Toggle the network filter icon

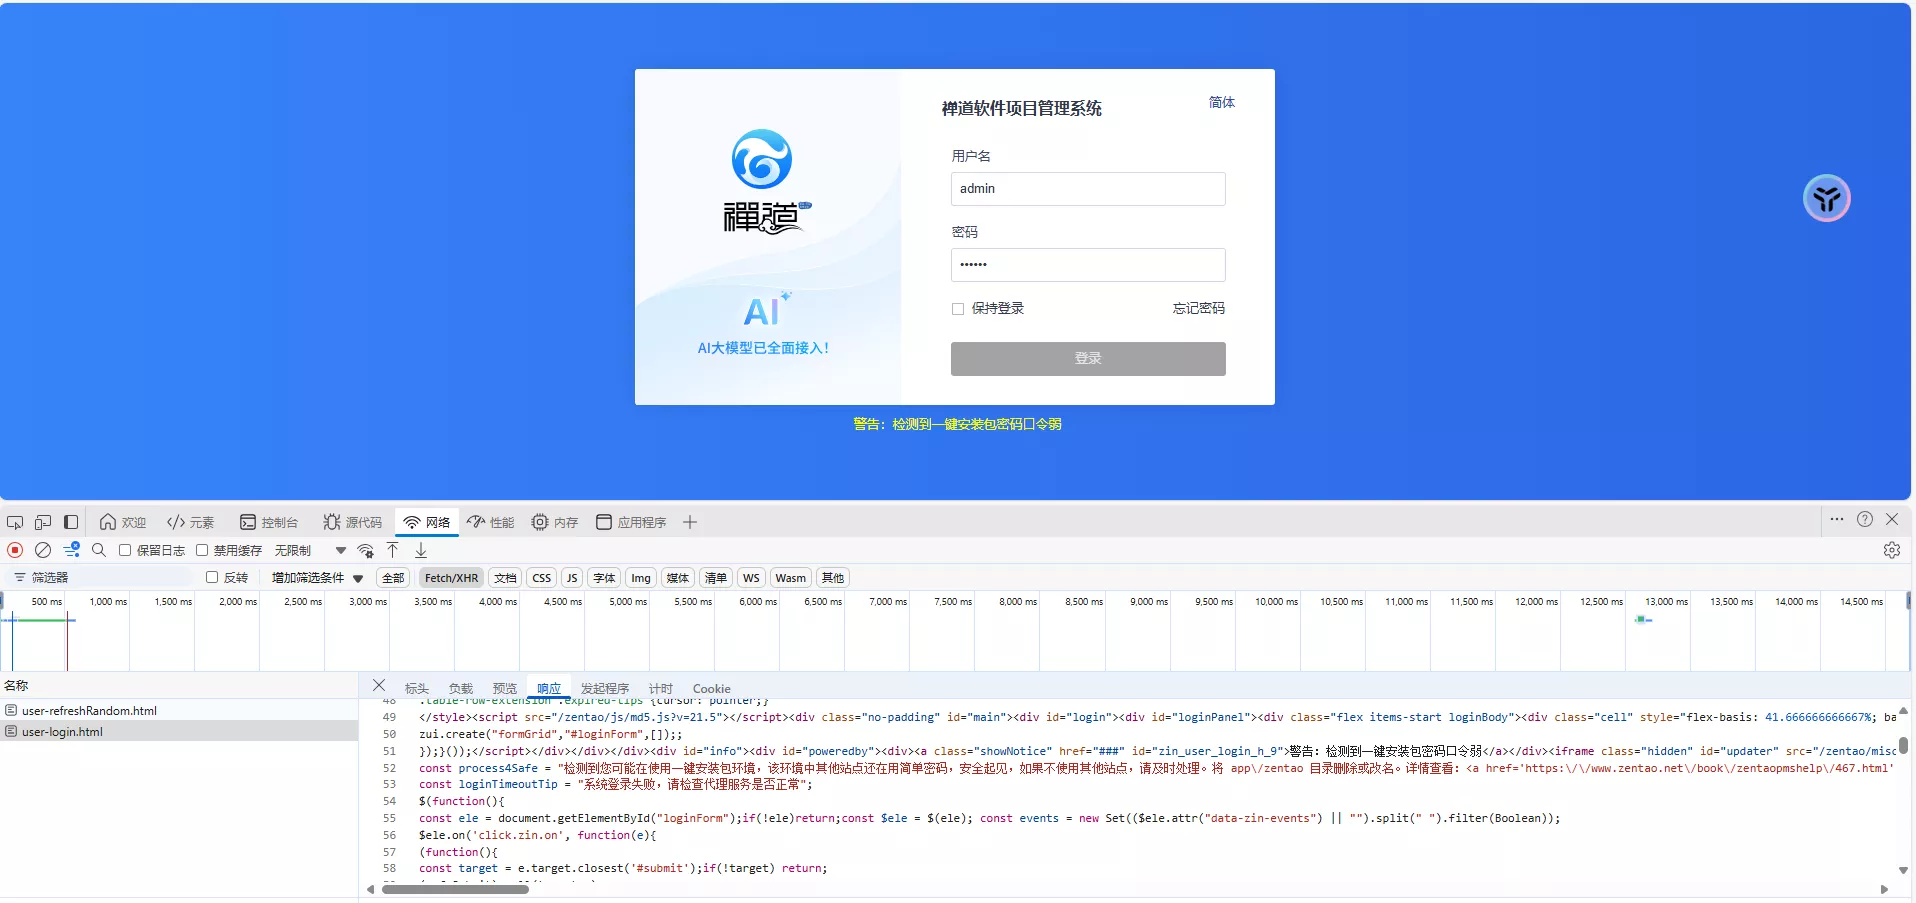point(72,550)
